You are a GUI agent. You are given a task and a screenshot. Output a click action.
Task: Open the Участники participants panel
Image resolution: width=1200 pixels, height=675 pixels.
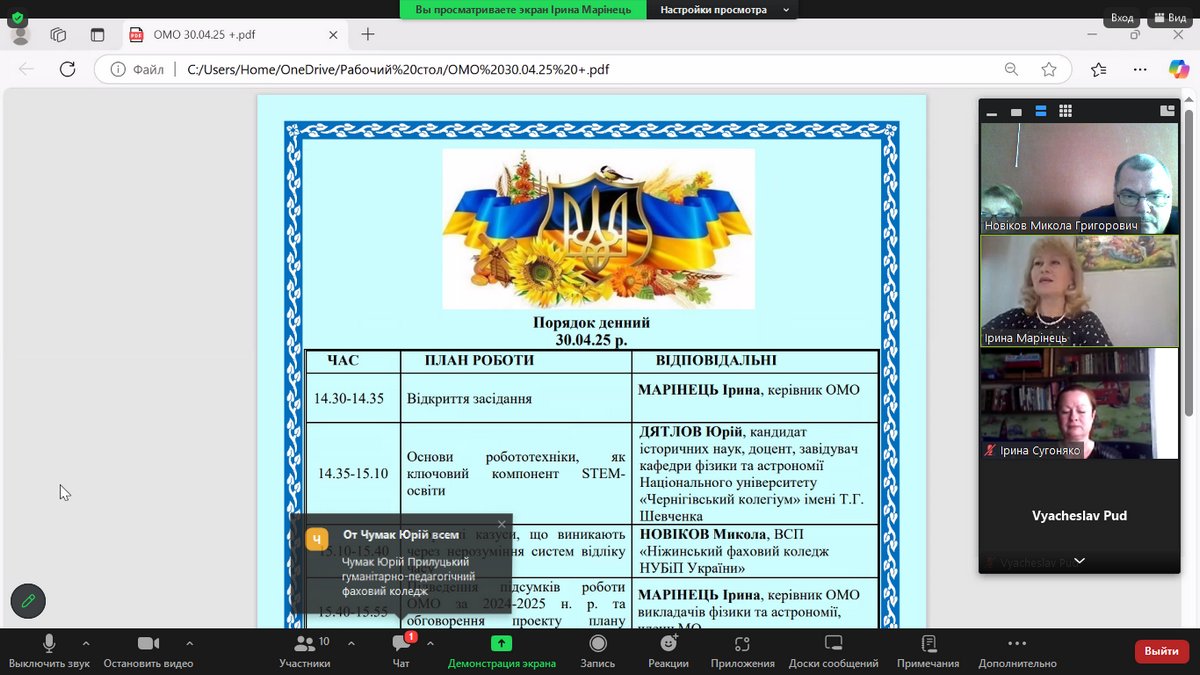coord(305,651)
